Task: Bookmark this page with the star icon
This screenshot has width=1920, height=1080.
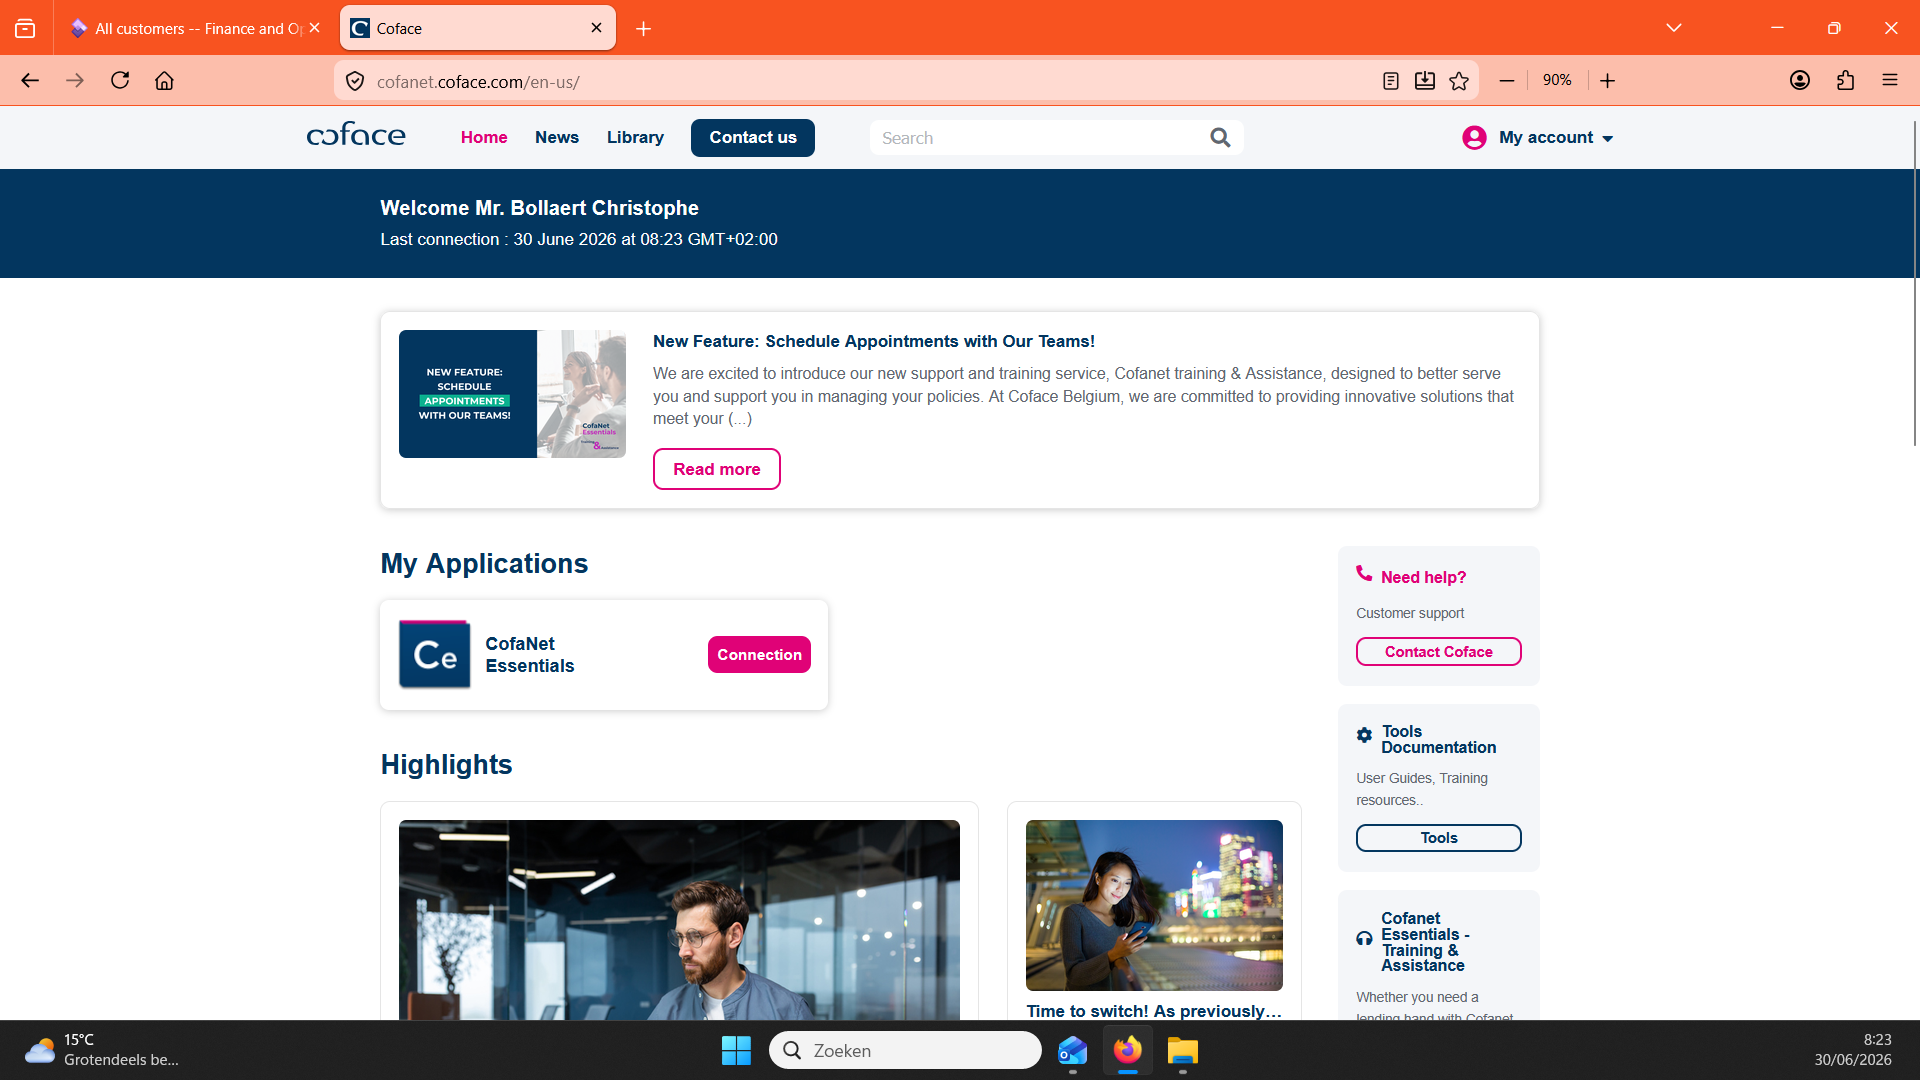Action: 1459,81
